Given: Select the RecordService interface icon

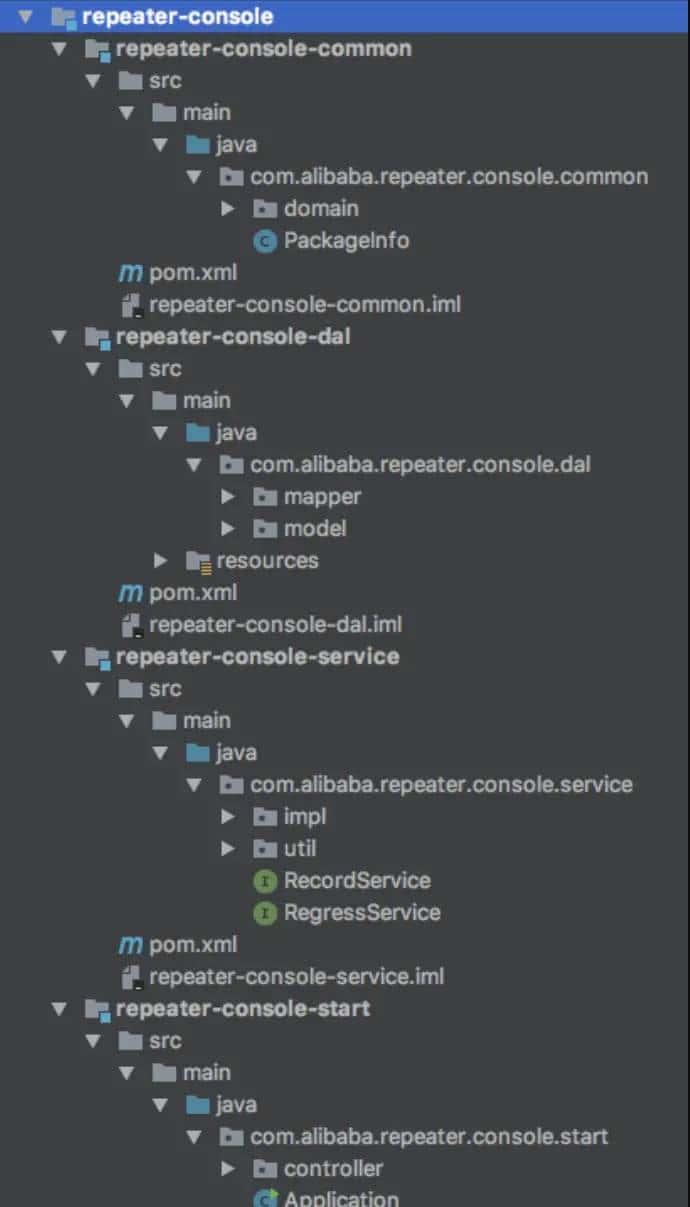Looking at the screenshot, I should click(x=264, y=880).
